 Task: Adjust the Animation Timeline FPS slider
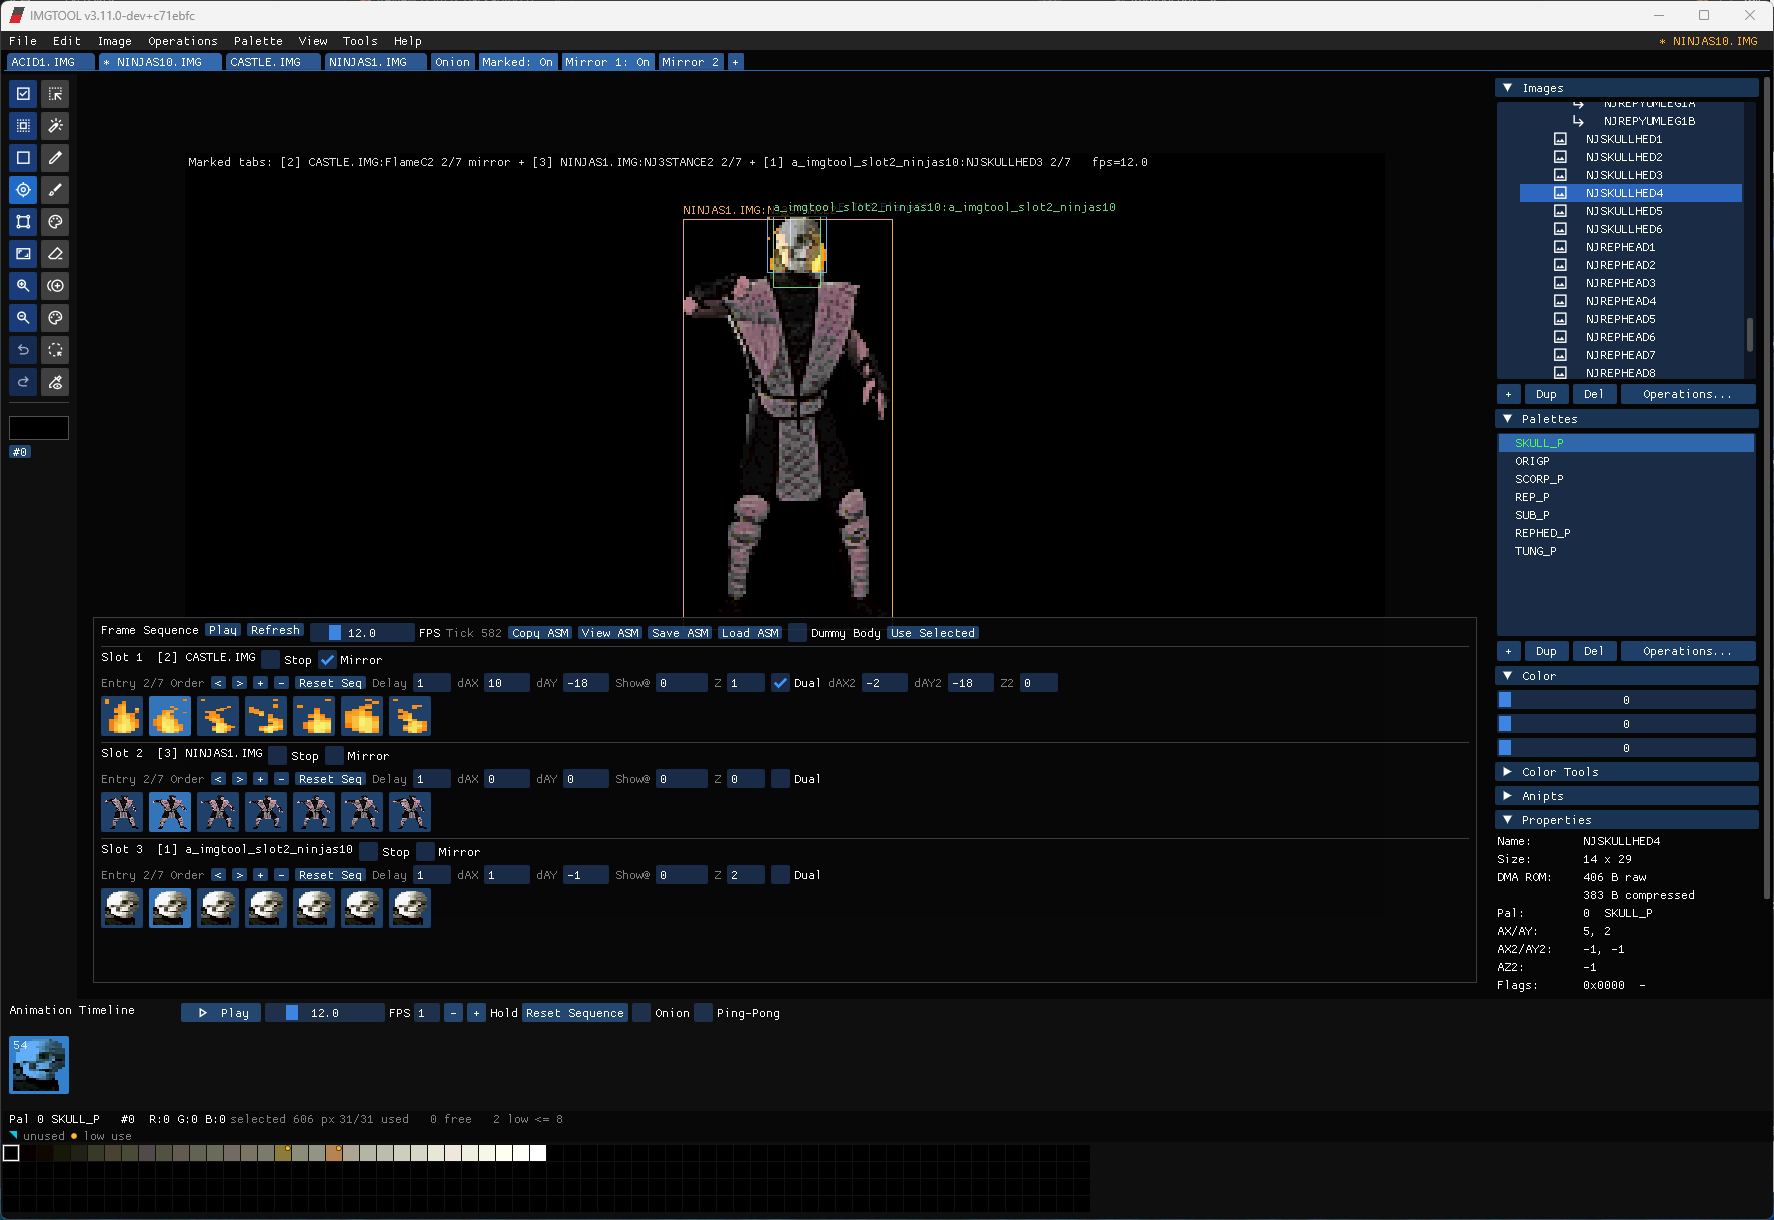(x=325, y=1013)
